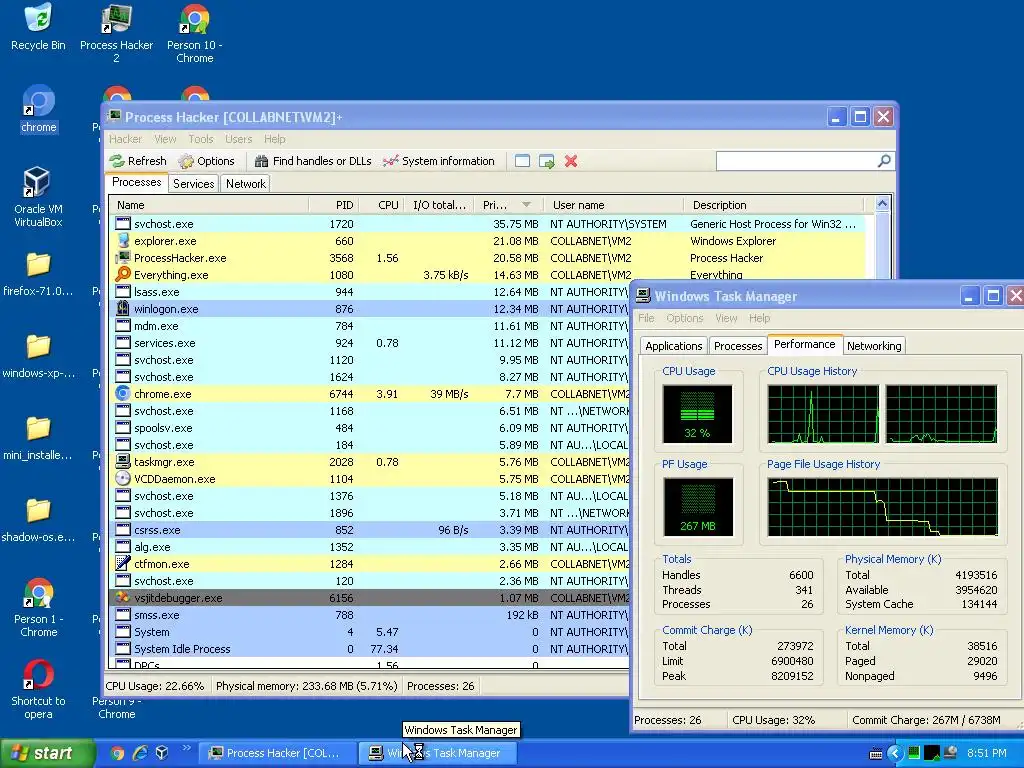Expand hidden tray icons arrow
The image size is (1024, 768).
894,753
